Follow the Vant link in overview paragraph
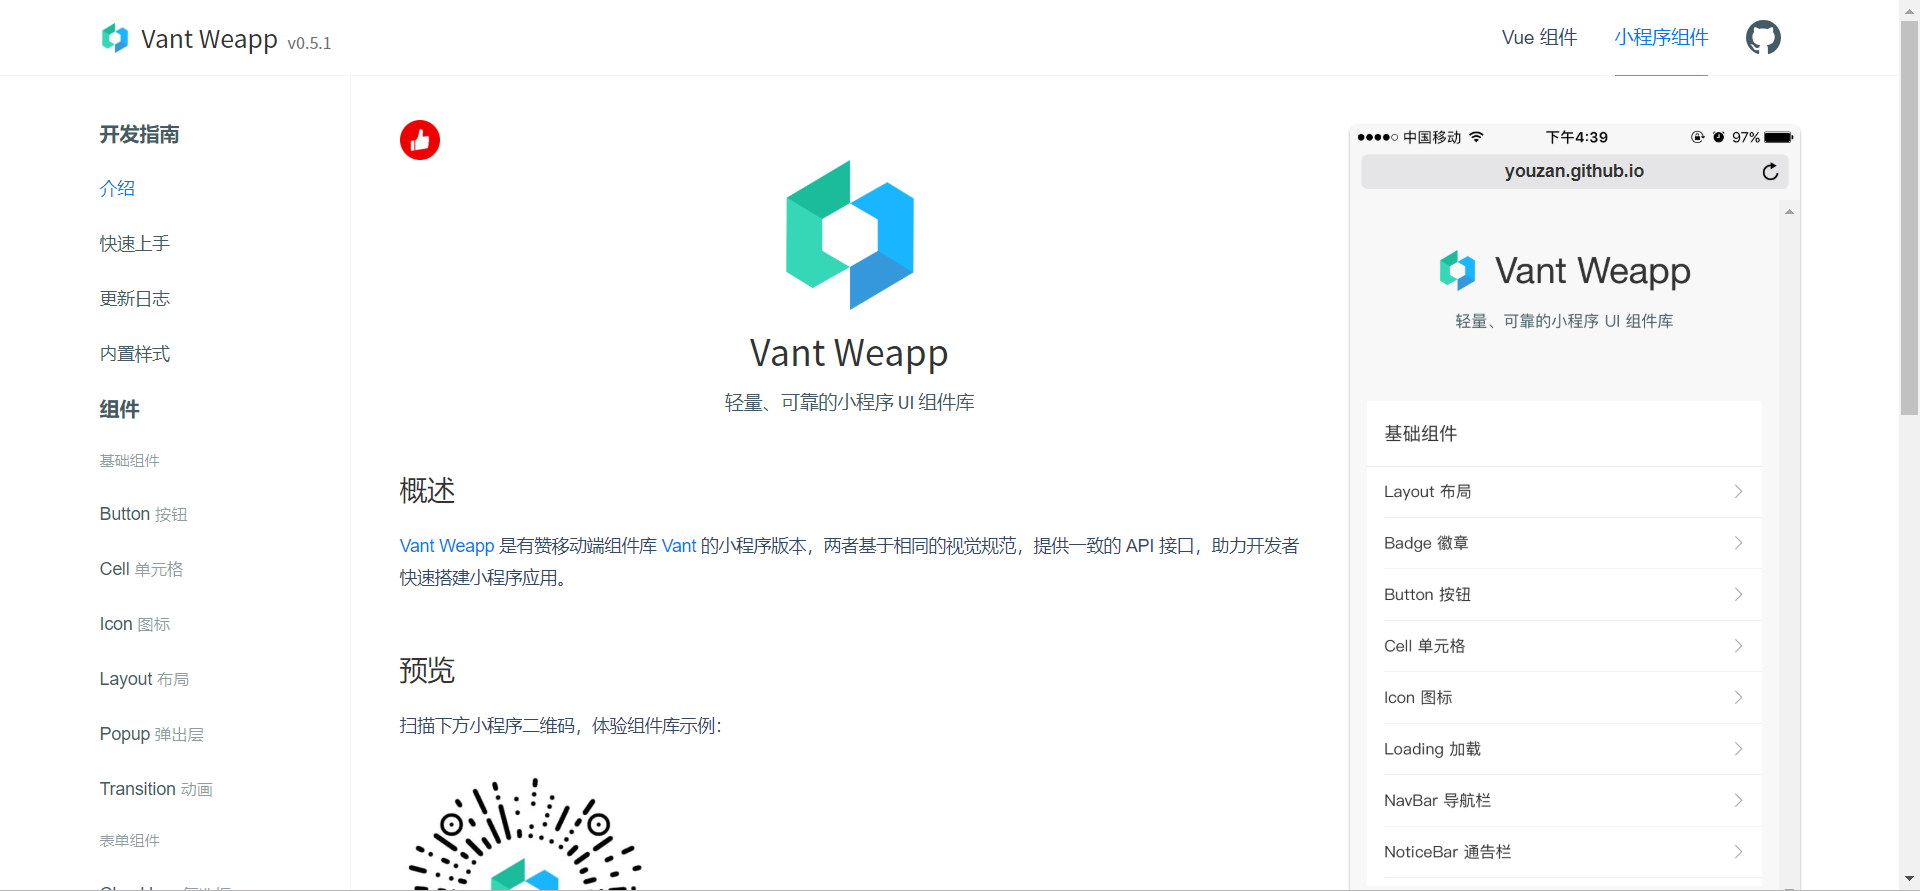This screenshot has width=1920, height=891. pos(679,546)
